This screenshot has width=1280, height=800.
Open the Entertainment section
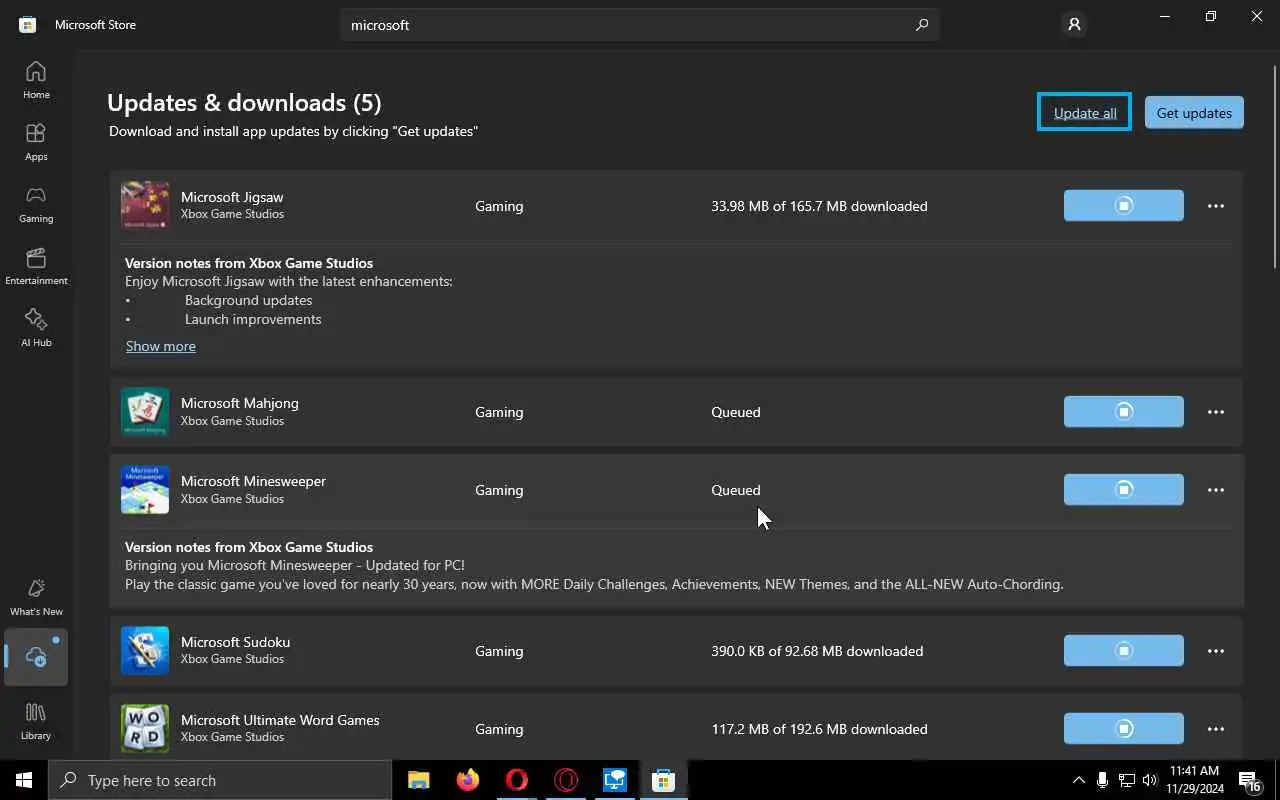point(36,266)
